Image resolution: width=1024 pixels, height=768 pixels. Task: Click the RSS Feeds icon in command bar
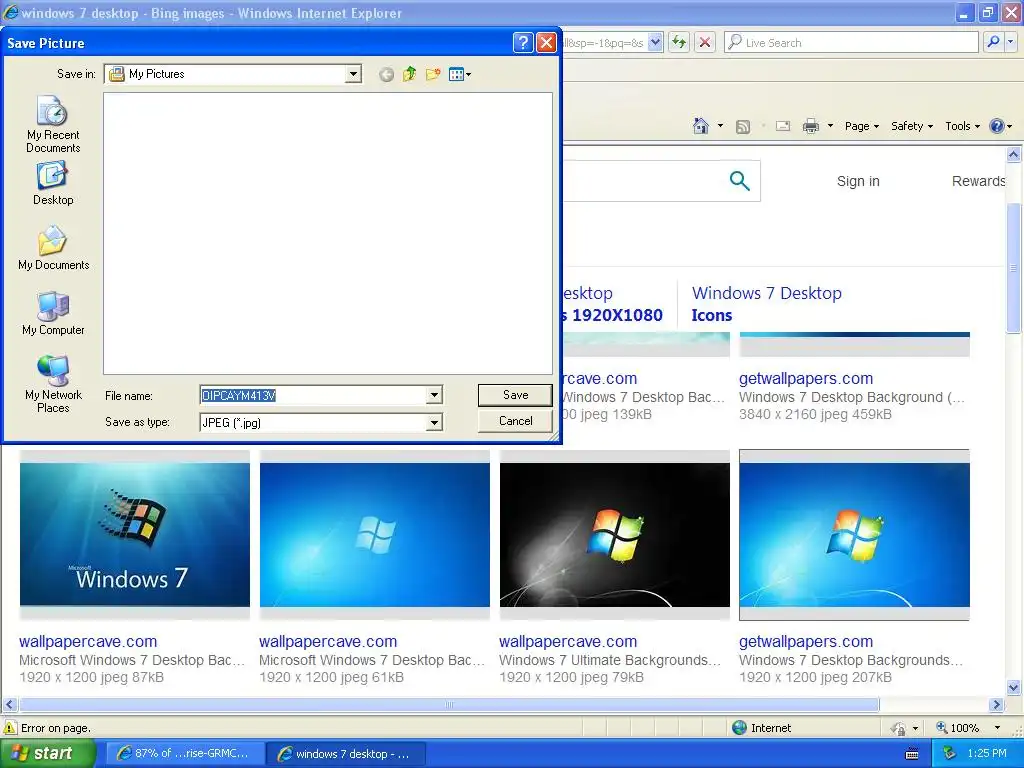(743, 127)
